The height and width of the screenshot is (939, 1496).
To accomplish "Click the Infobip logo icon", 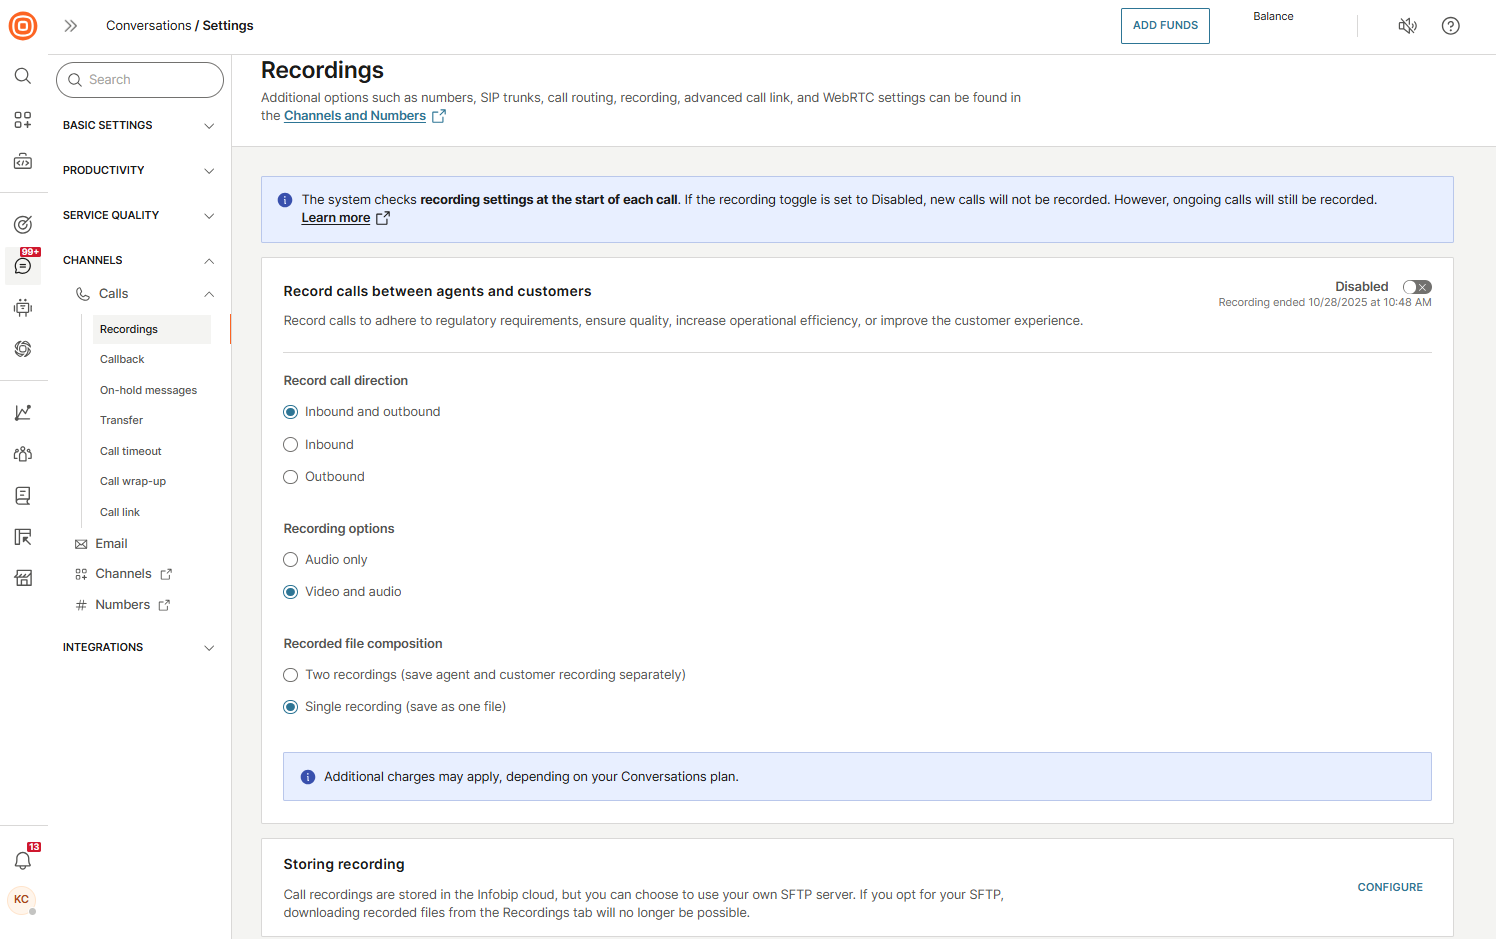I will (23, 26).
